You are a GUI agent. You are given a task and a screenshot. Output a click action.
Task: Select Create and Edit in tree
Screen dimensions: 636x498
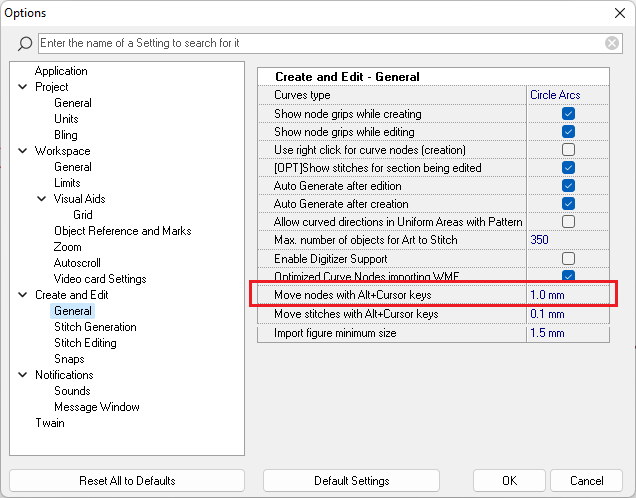(72, 295)
